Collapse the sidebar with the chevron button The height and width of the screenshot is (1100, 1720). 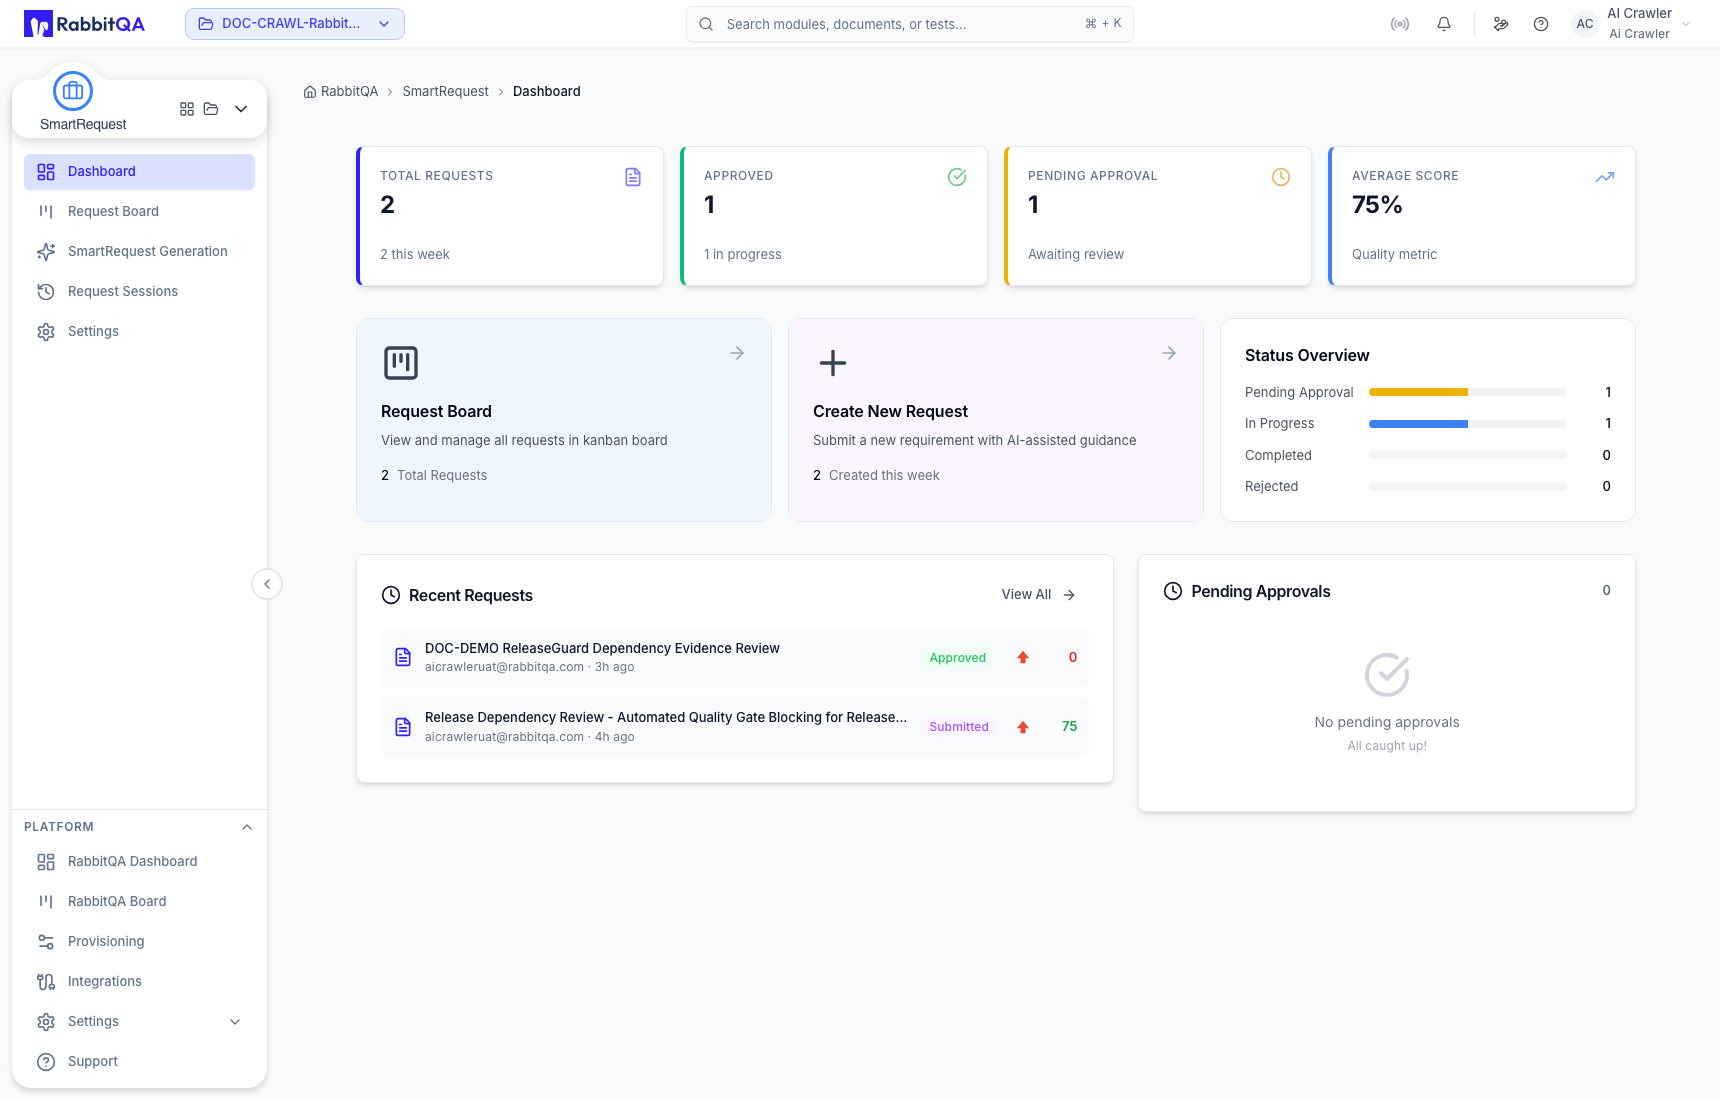[x=267, y=584]
